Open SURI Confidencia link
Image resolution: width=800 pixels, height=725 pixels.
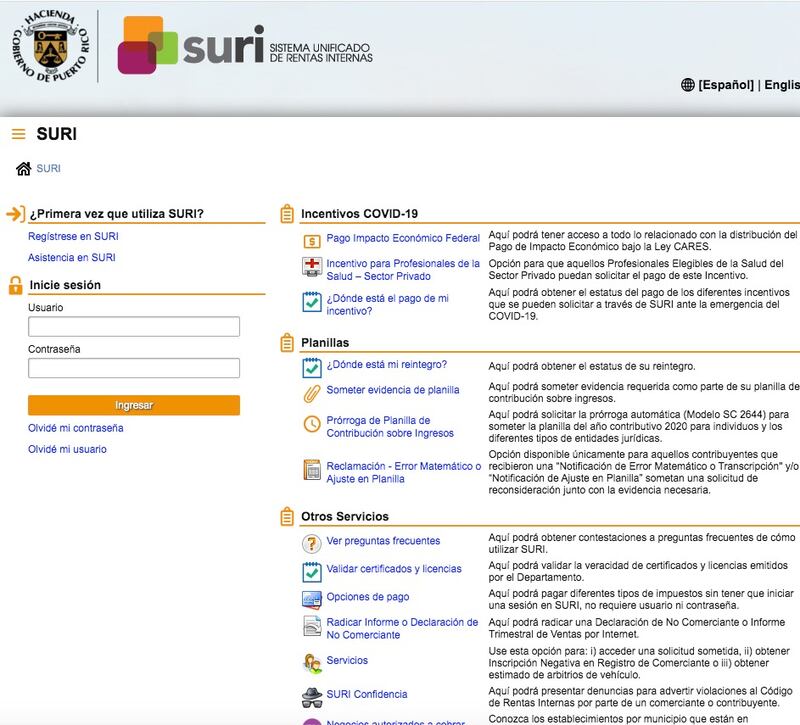(x=367, y=694)
